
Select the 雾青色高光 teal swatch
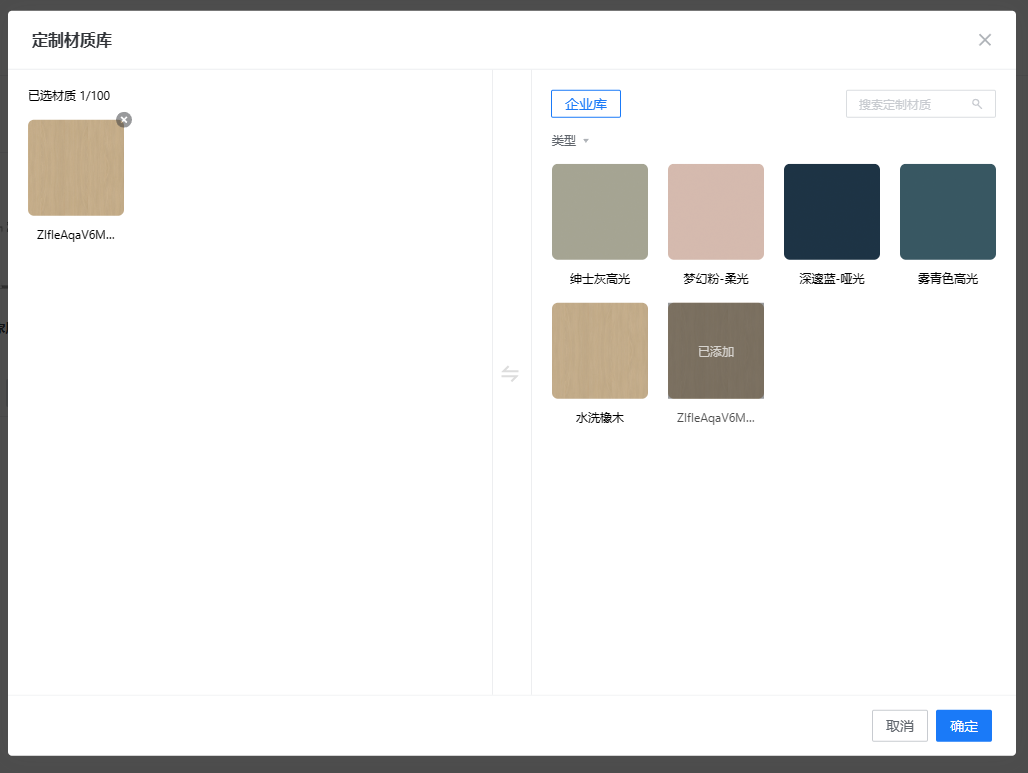tap(948, 212)
